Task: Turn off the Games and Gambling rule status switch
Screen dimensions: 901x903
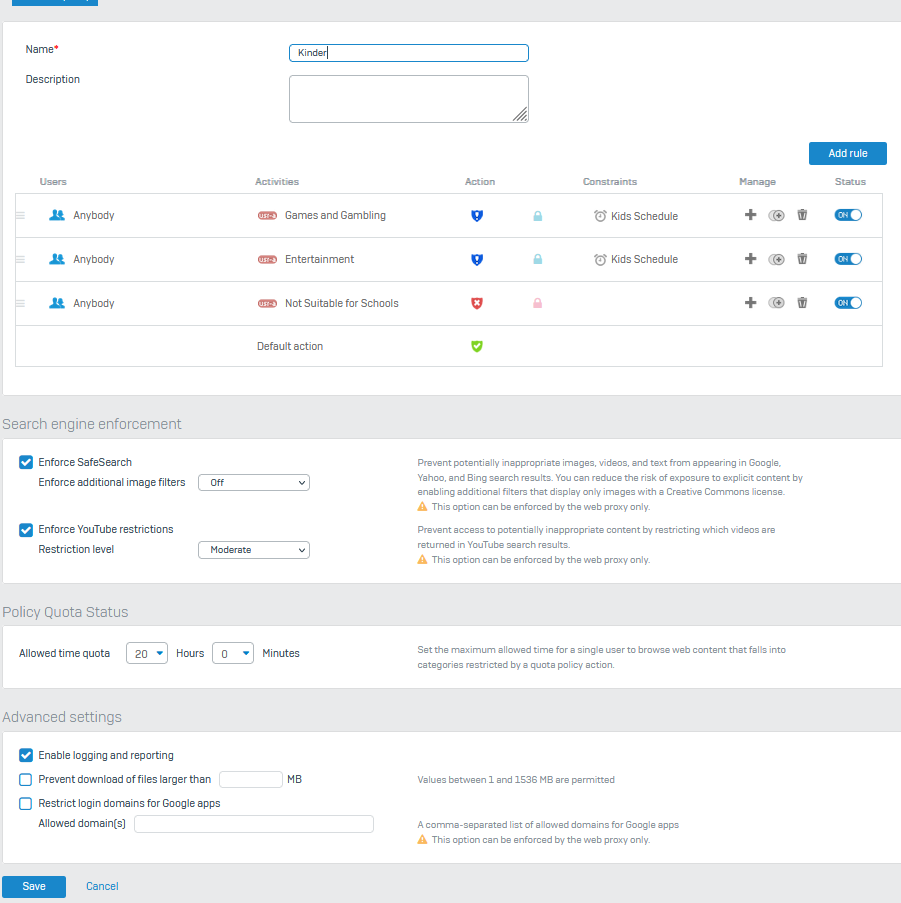Action: (848, 215)
